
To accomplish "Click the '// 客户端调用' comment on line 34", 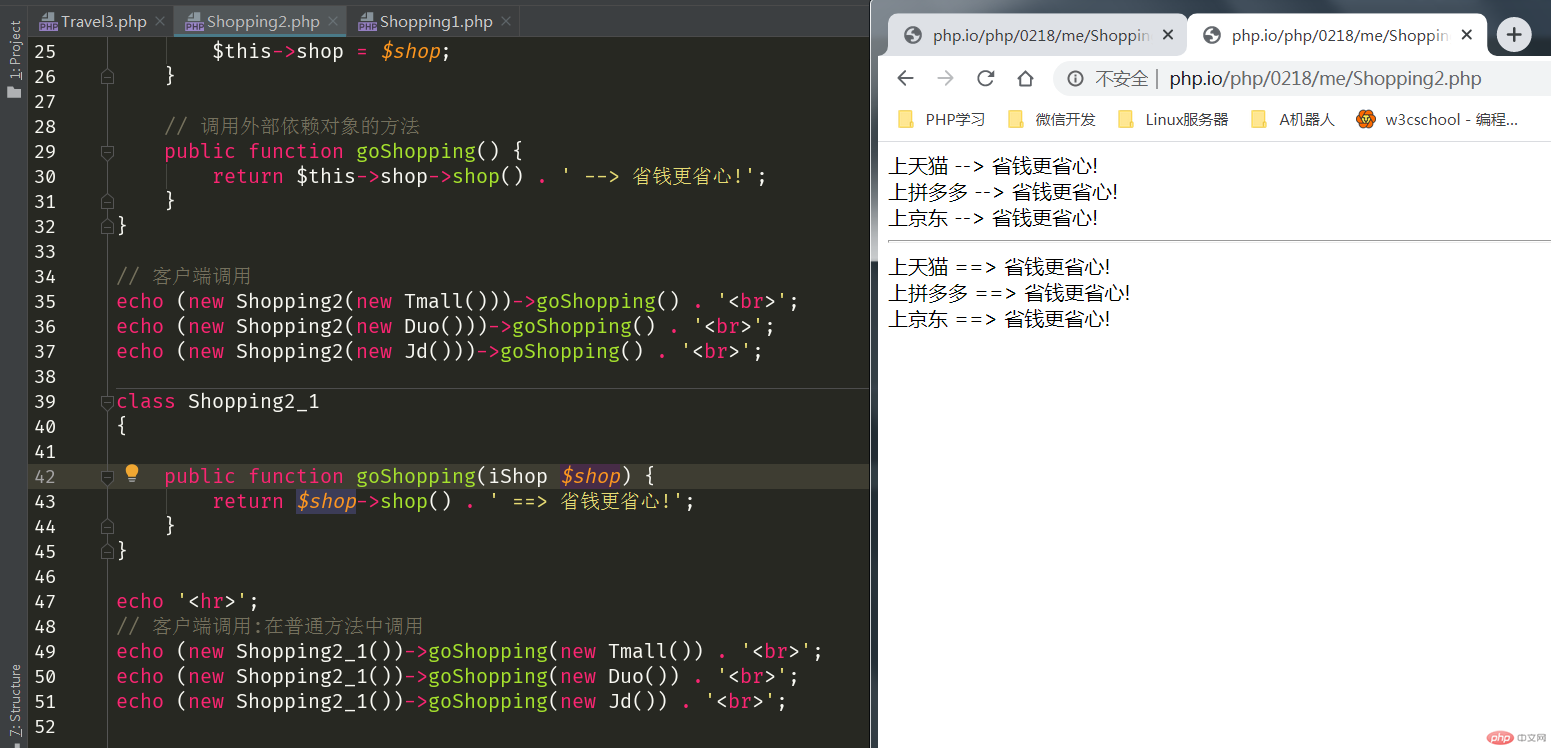I will pyautogui.click(x=183, y=276).
